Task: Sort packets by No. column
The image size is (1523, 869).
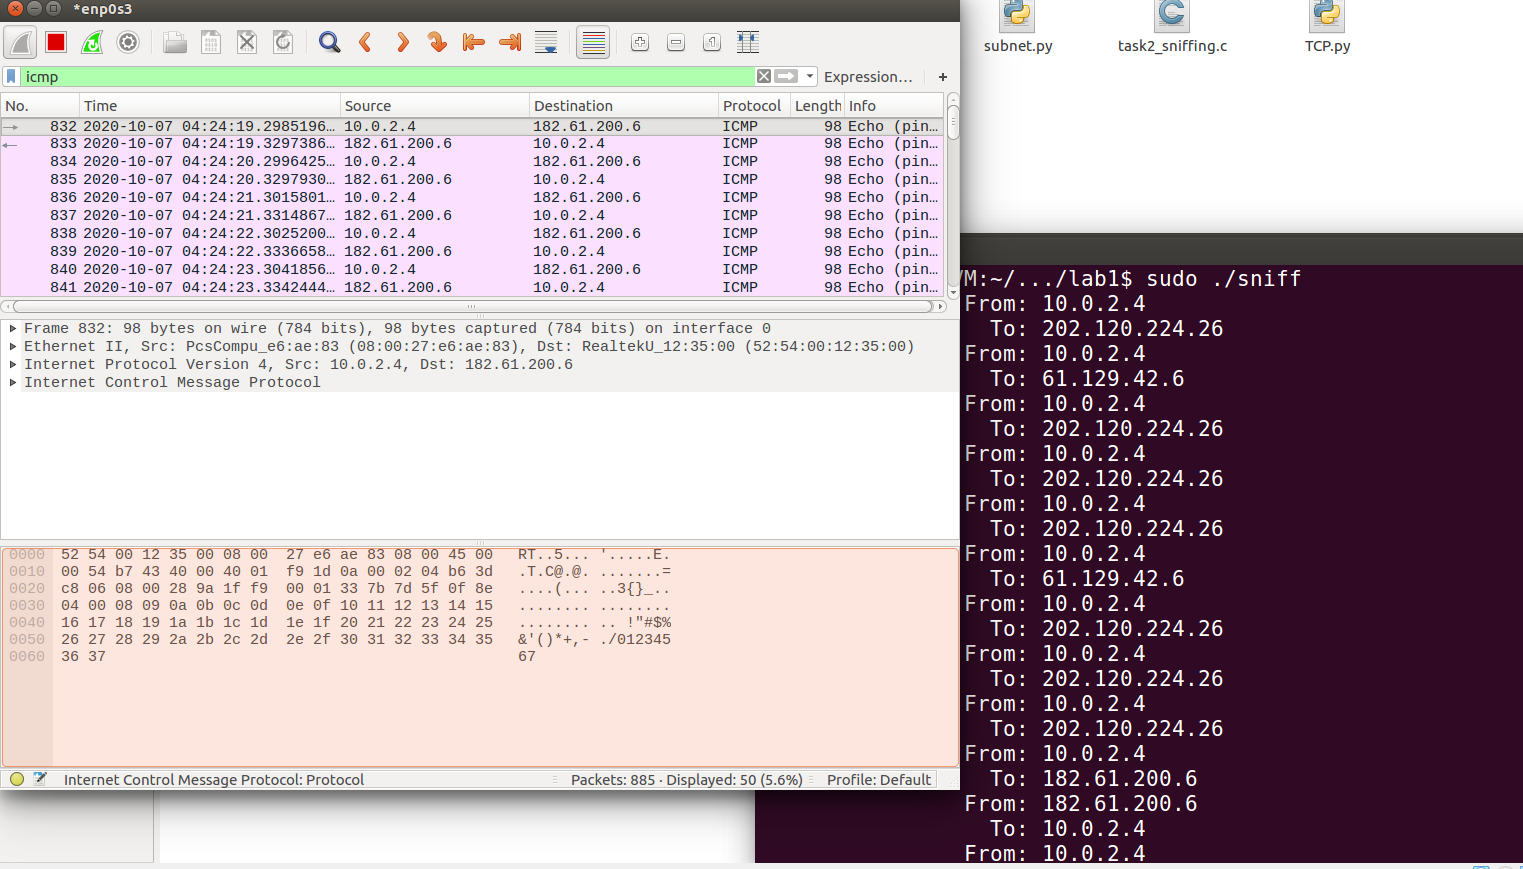Action: [x=40, y=105]
